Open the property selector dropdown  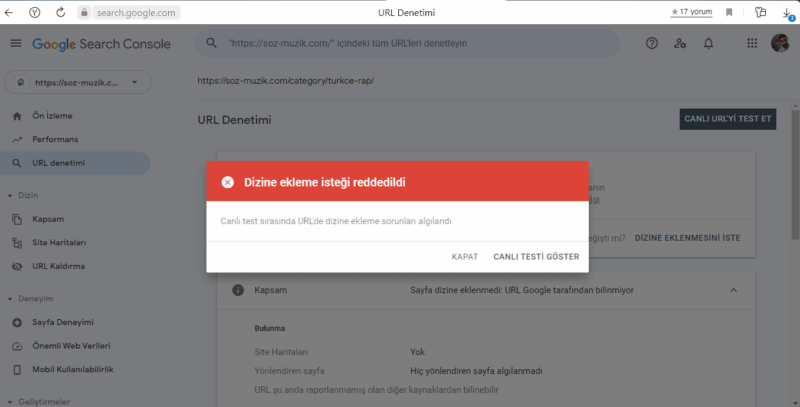[77, 80]
